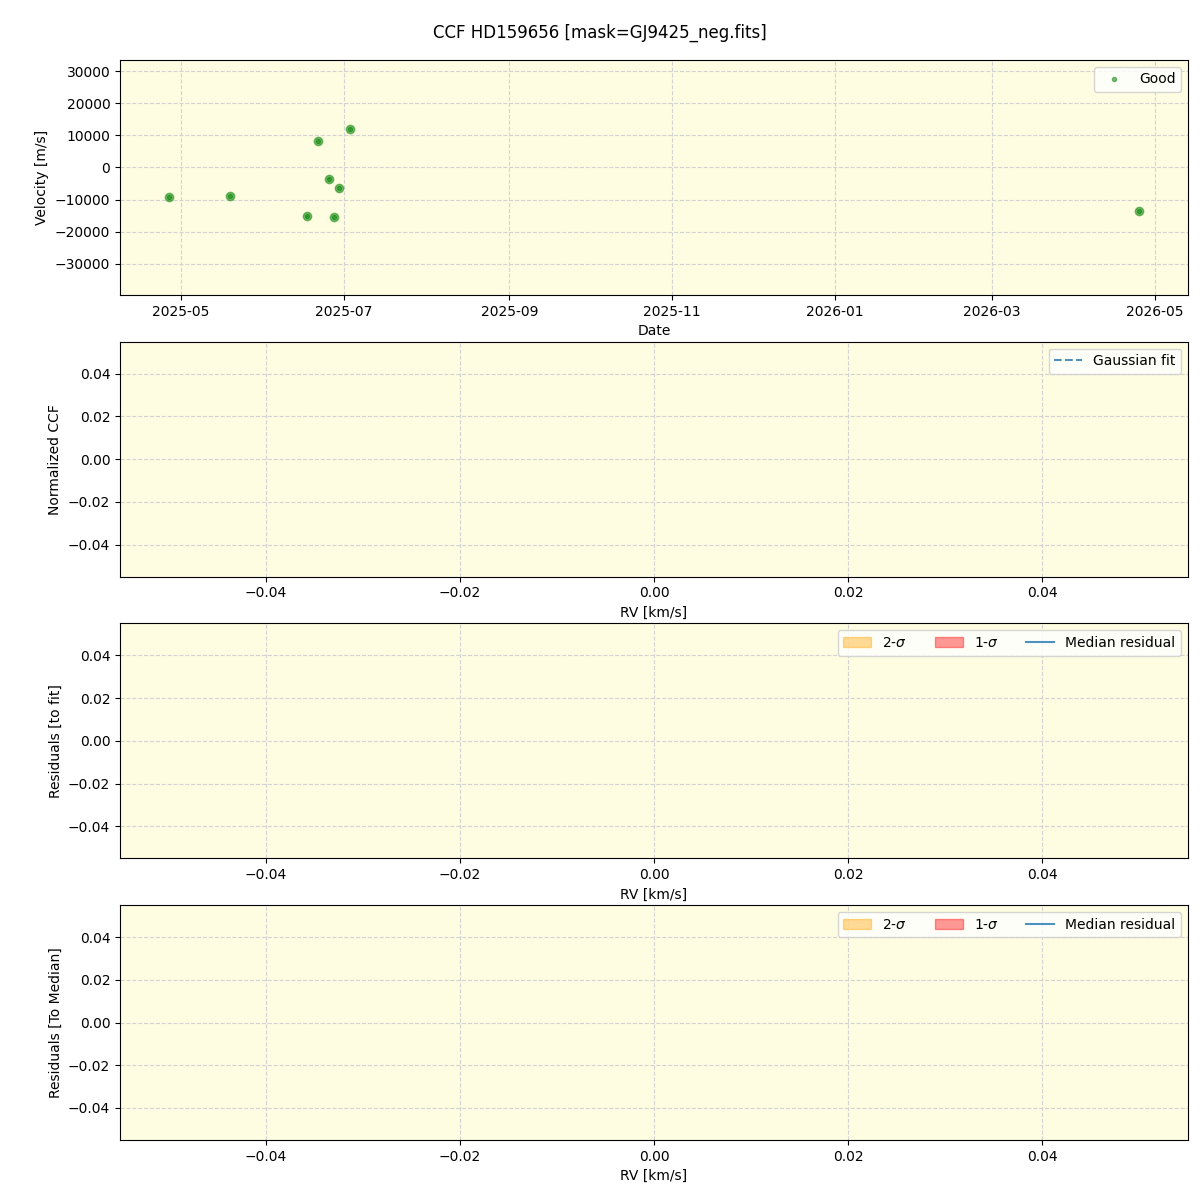Viewport: 1200px width, 1200px height.
Task: Click the 'Velocity [m/s]' axis label
Action: tap(41, 178)
